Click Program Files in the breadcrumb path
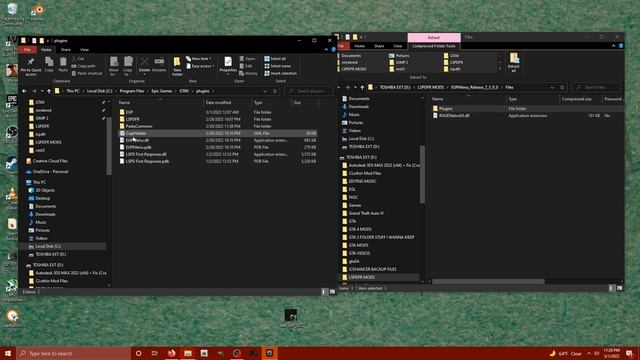This screenshot has height=360, width=640. click(x=131, y=91)
